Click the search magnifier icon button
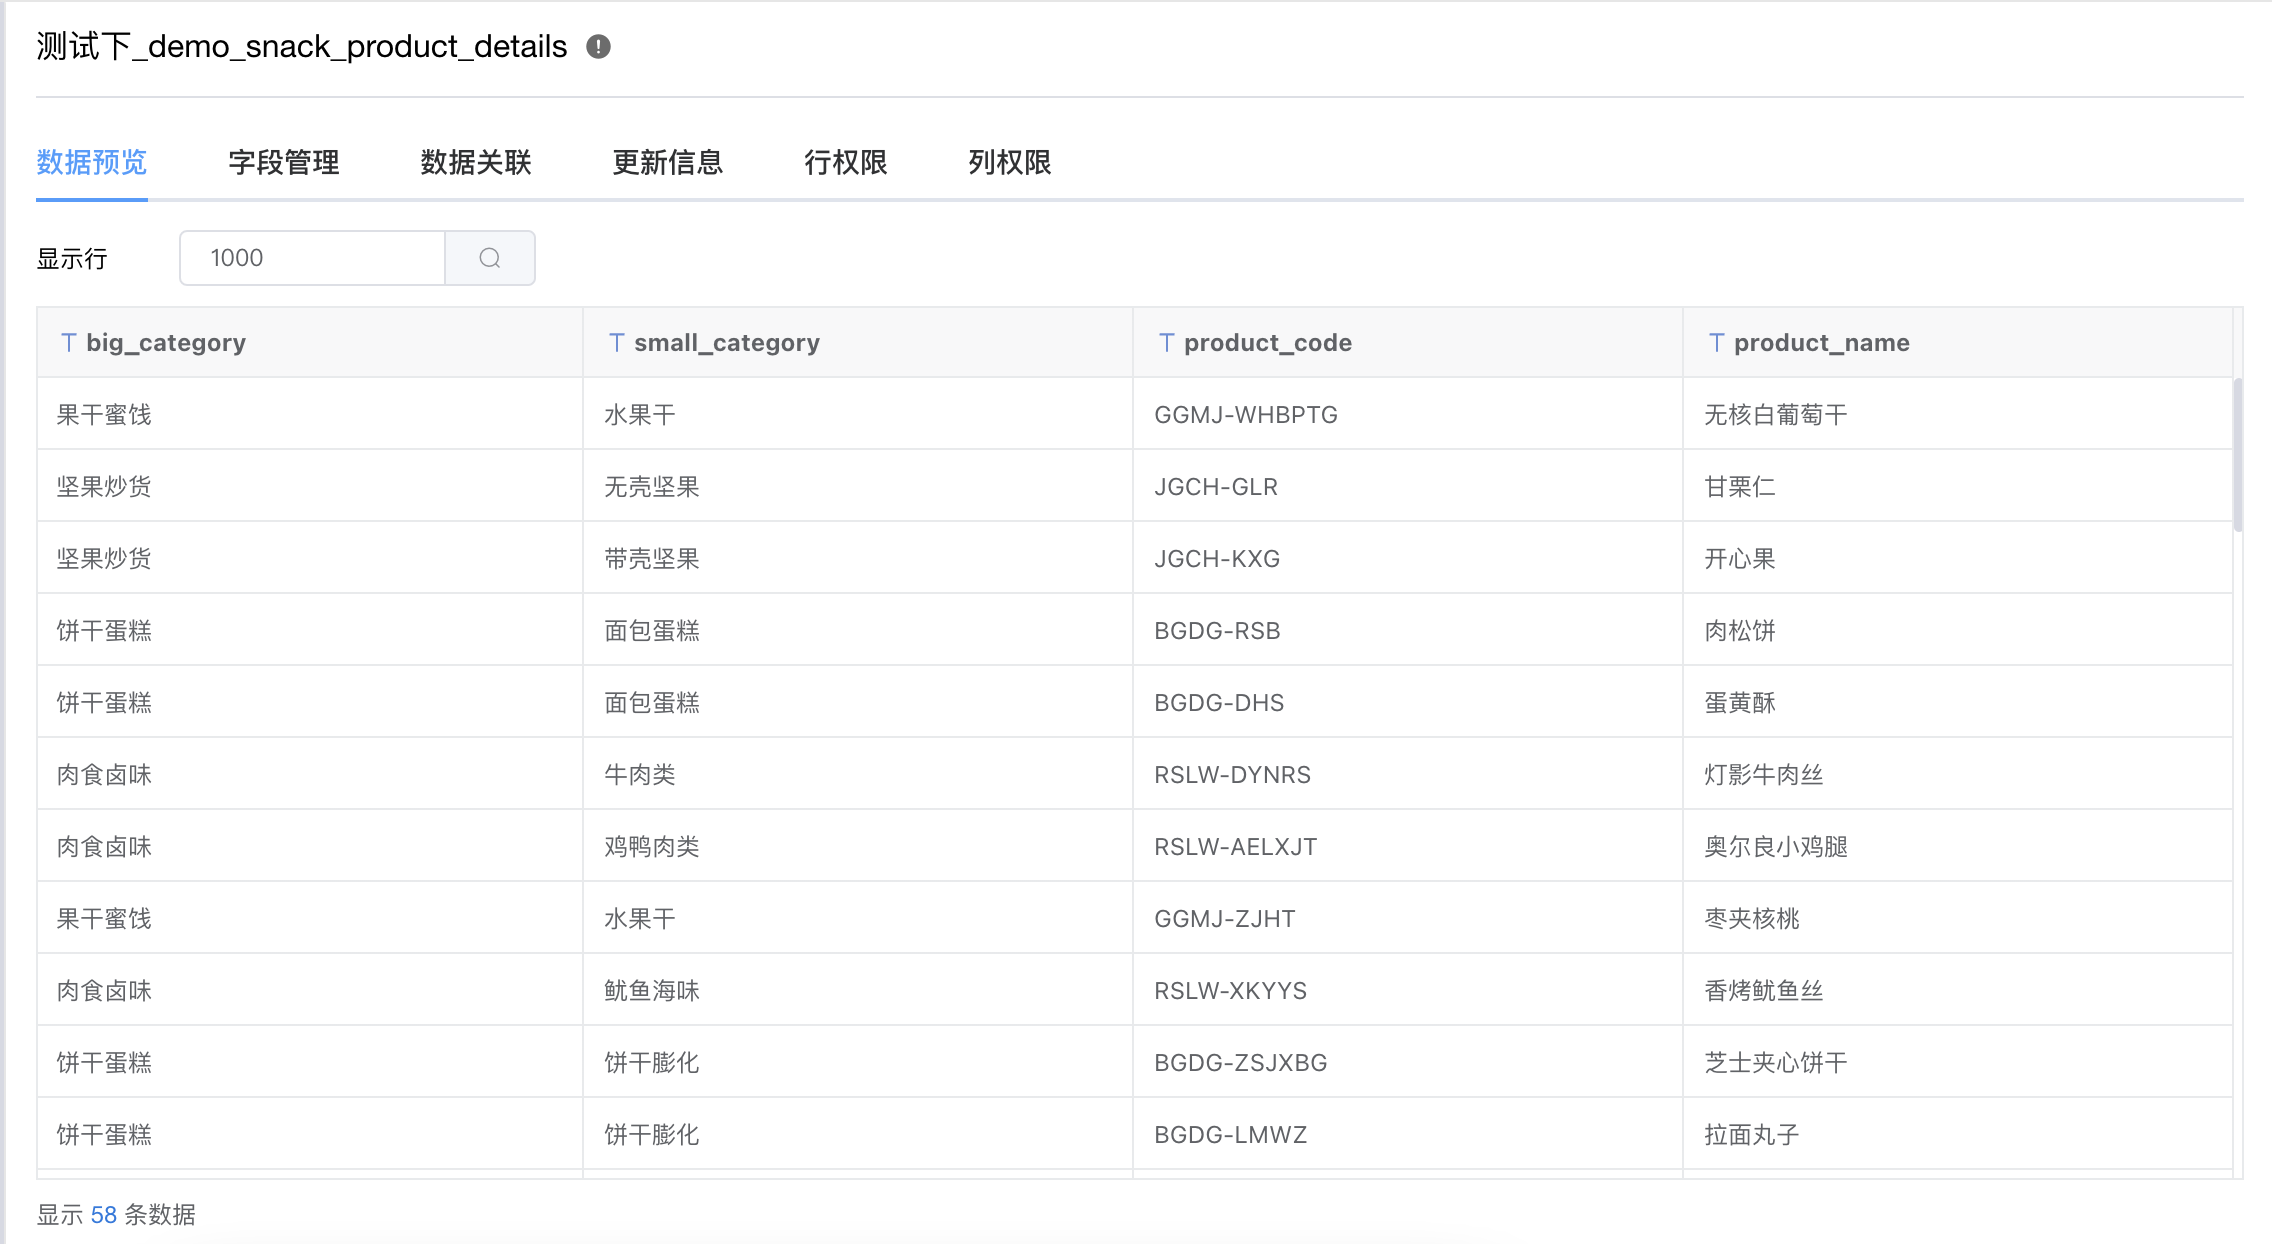This screenshot has width=2272, height=1244. click(490, 258)
